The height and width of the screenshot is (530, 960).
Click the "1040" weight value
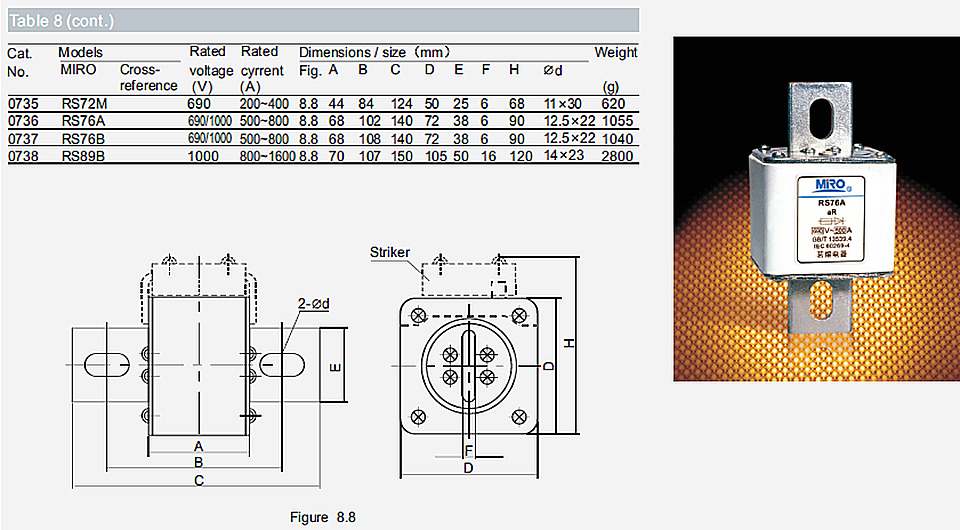tap(617, 138)
